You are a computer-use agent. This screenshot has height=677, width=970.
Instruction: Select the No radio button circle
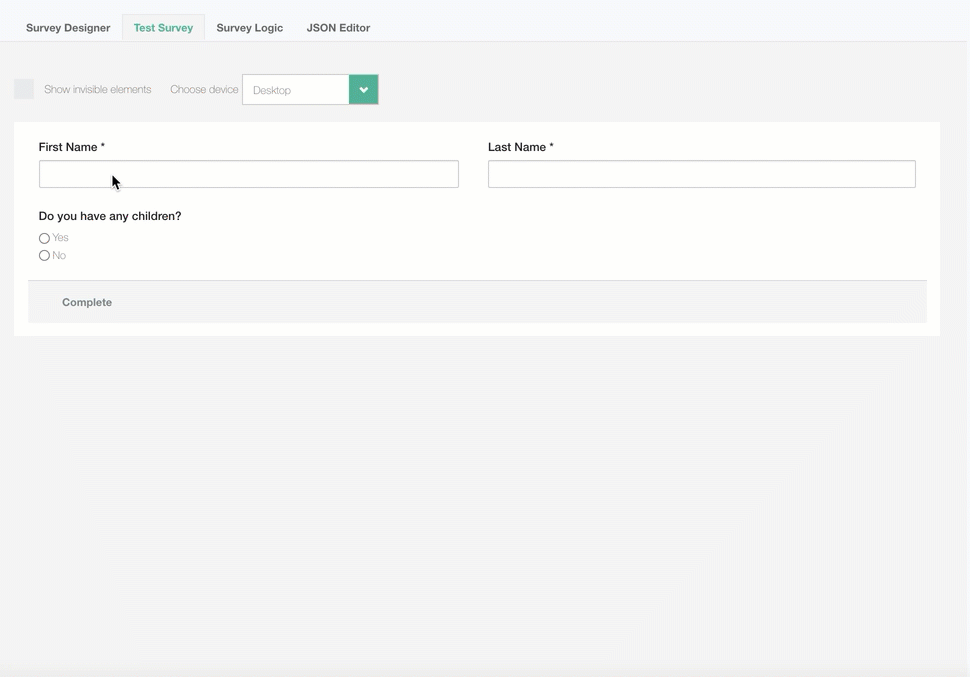[x=44, y=256]
